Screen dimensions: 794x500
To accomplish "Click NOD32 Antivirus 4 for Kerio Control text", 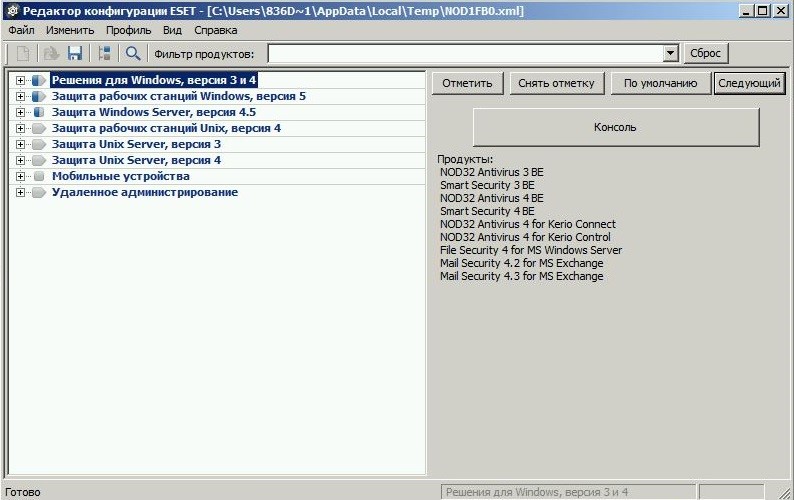I will (525, 237).
